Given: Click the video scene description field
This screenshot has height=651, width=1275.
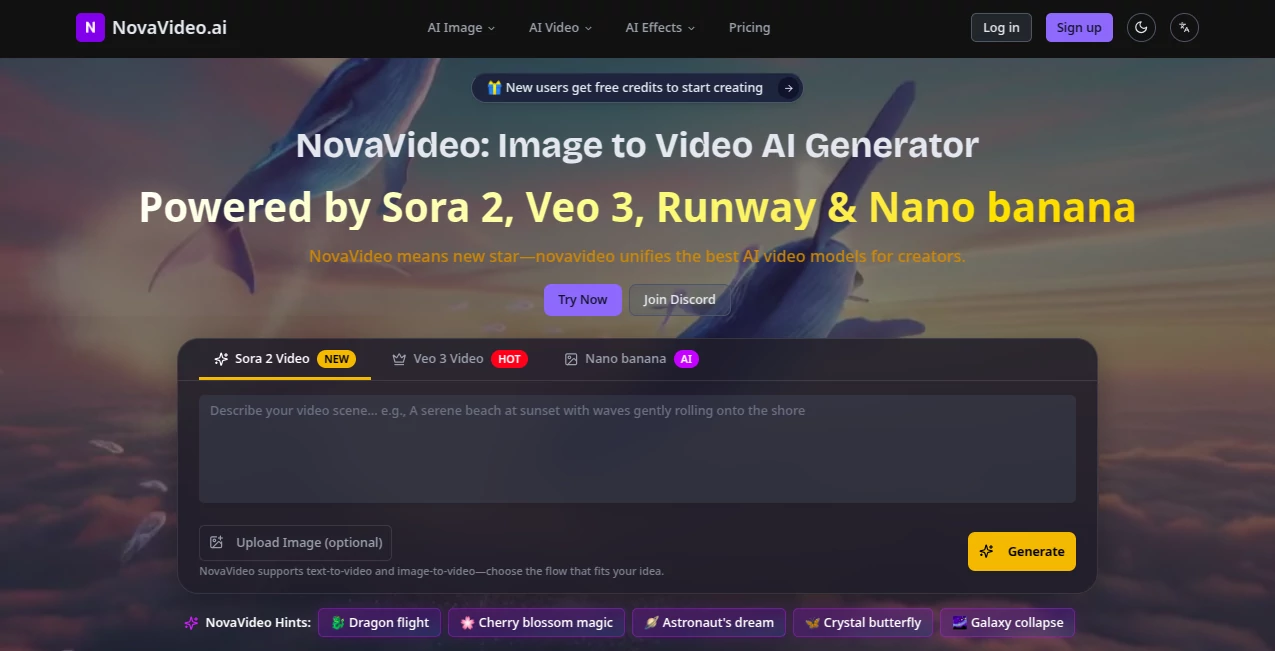Looking at the screenshot, I should tap(637, 449).
